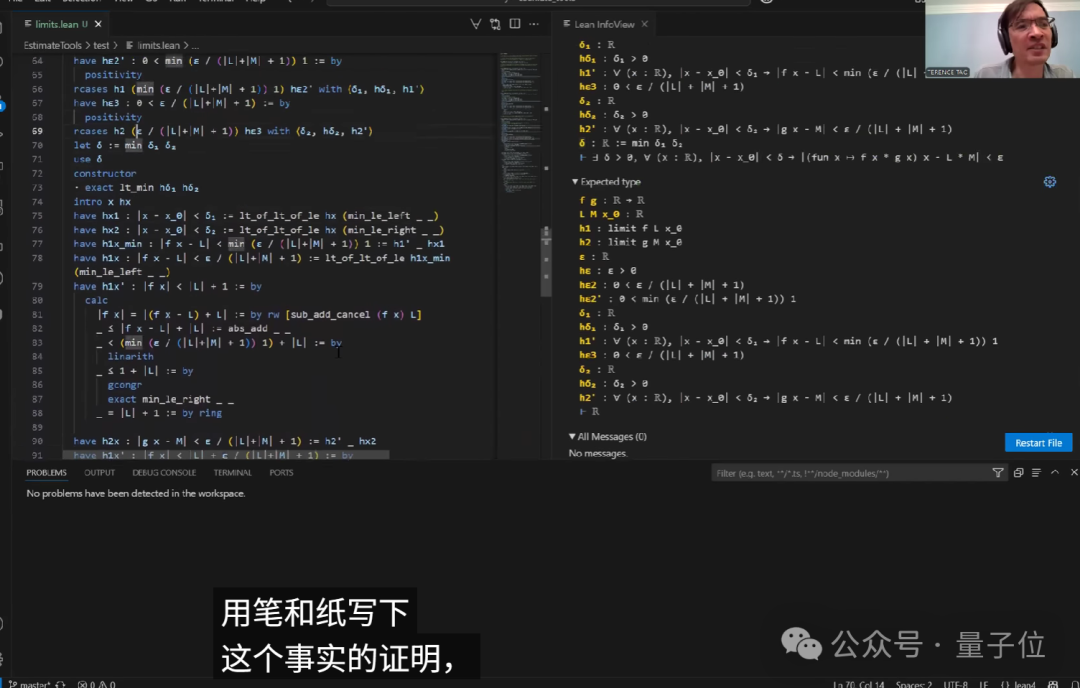Switch to the DEBUG CONSOLE tab

[164, 472]
